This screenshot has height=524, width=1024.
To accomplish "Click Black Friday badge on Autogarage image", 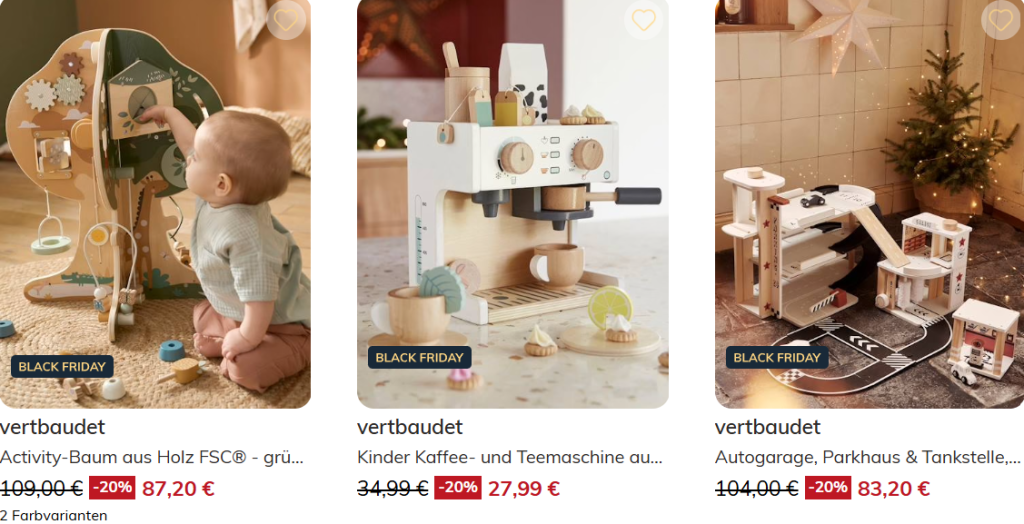I will [x=777, y=357].
